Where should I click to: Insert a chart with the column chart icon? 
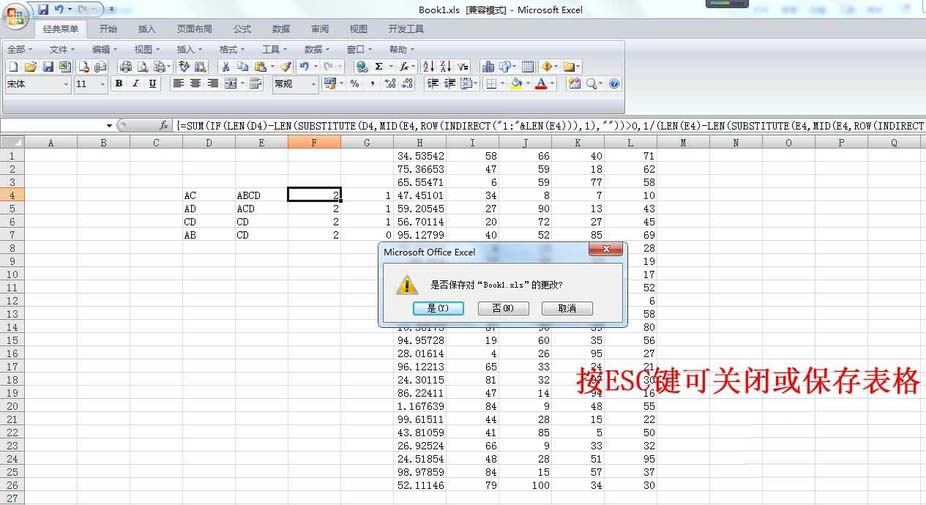point(488,66)
